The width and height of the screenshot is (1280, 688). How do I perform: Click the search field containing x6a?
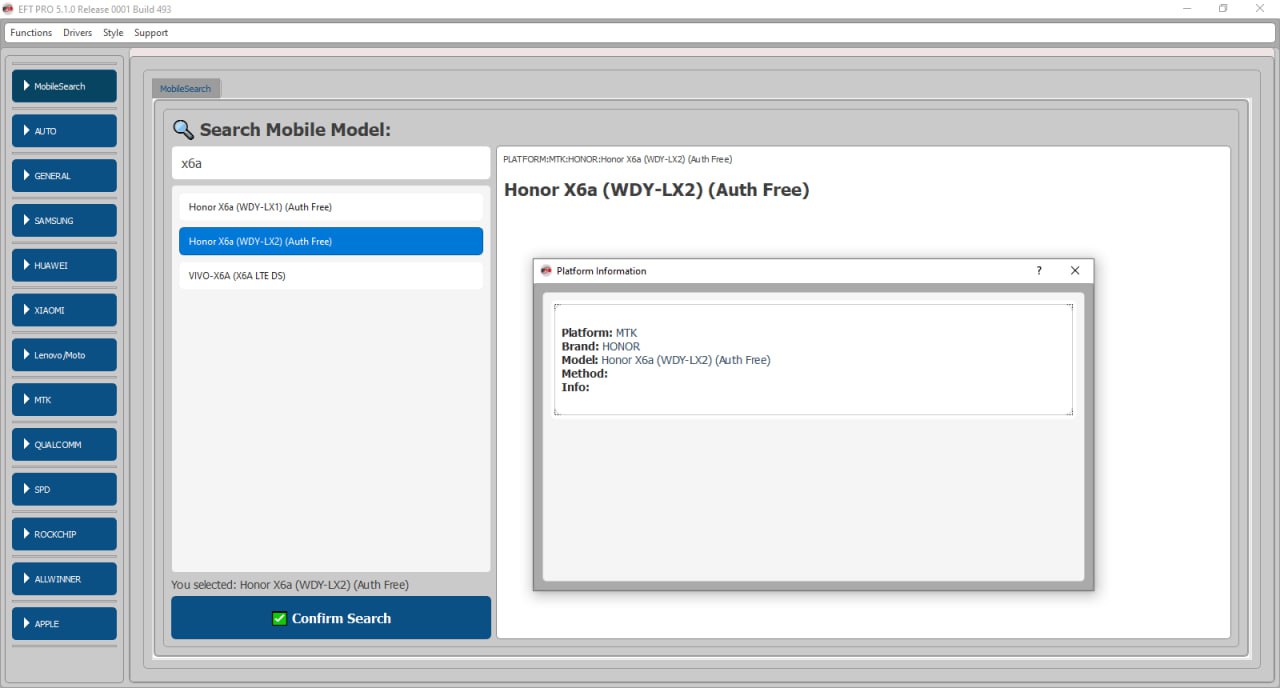[x=330, y=163]
